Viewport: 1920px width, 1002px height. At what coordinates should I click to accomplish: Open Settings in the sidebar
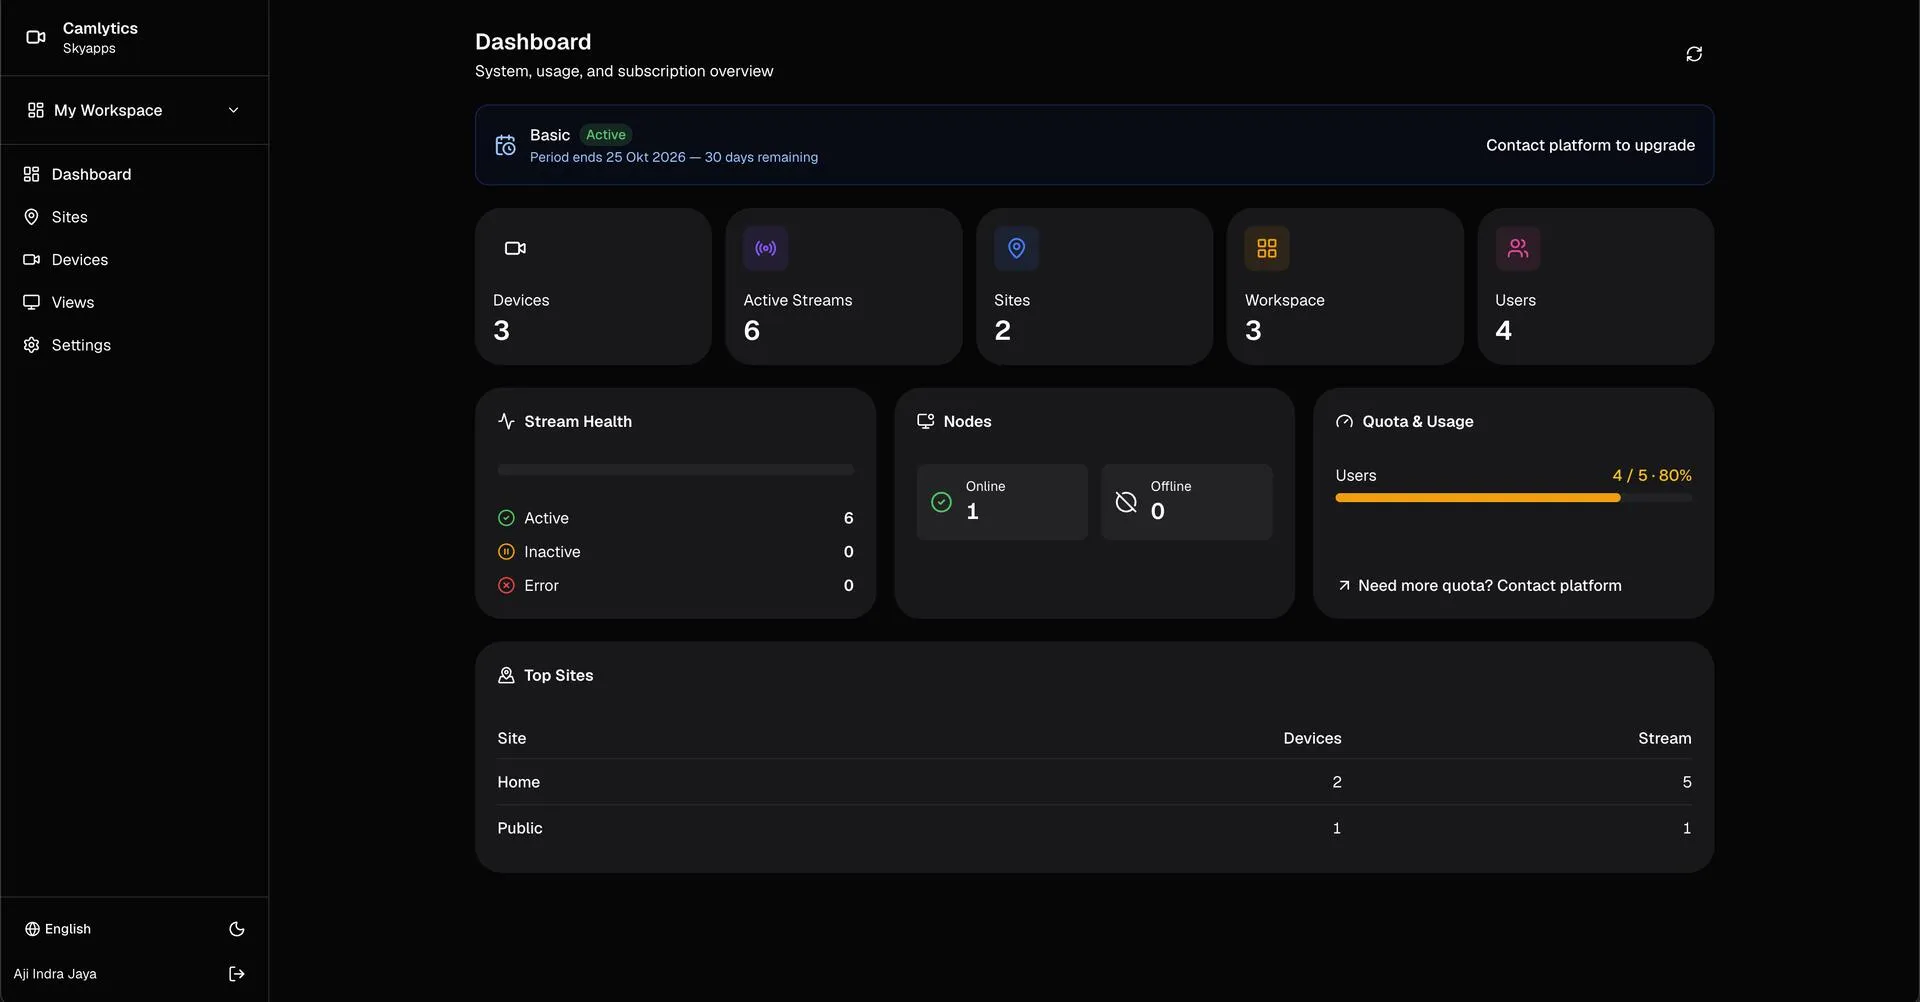pyautogui.click(x=134, y=345)
